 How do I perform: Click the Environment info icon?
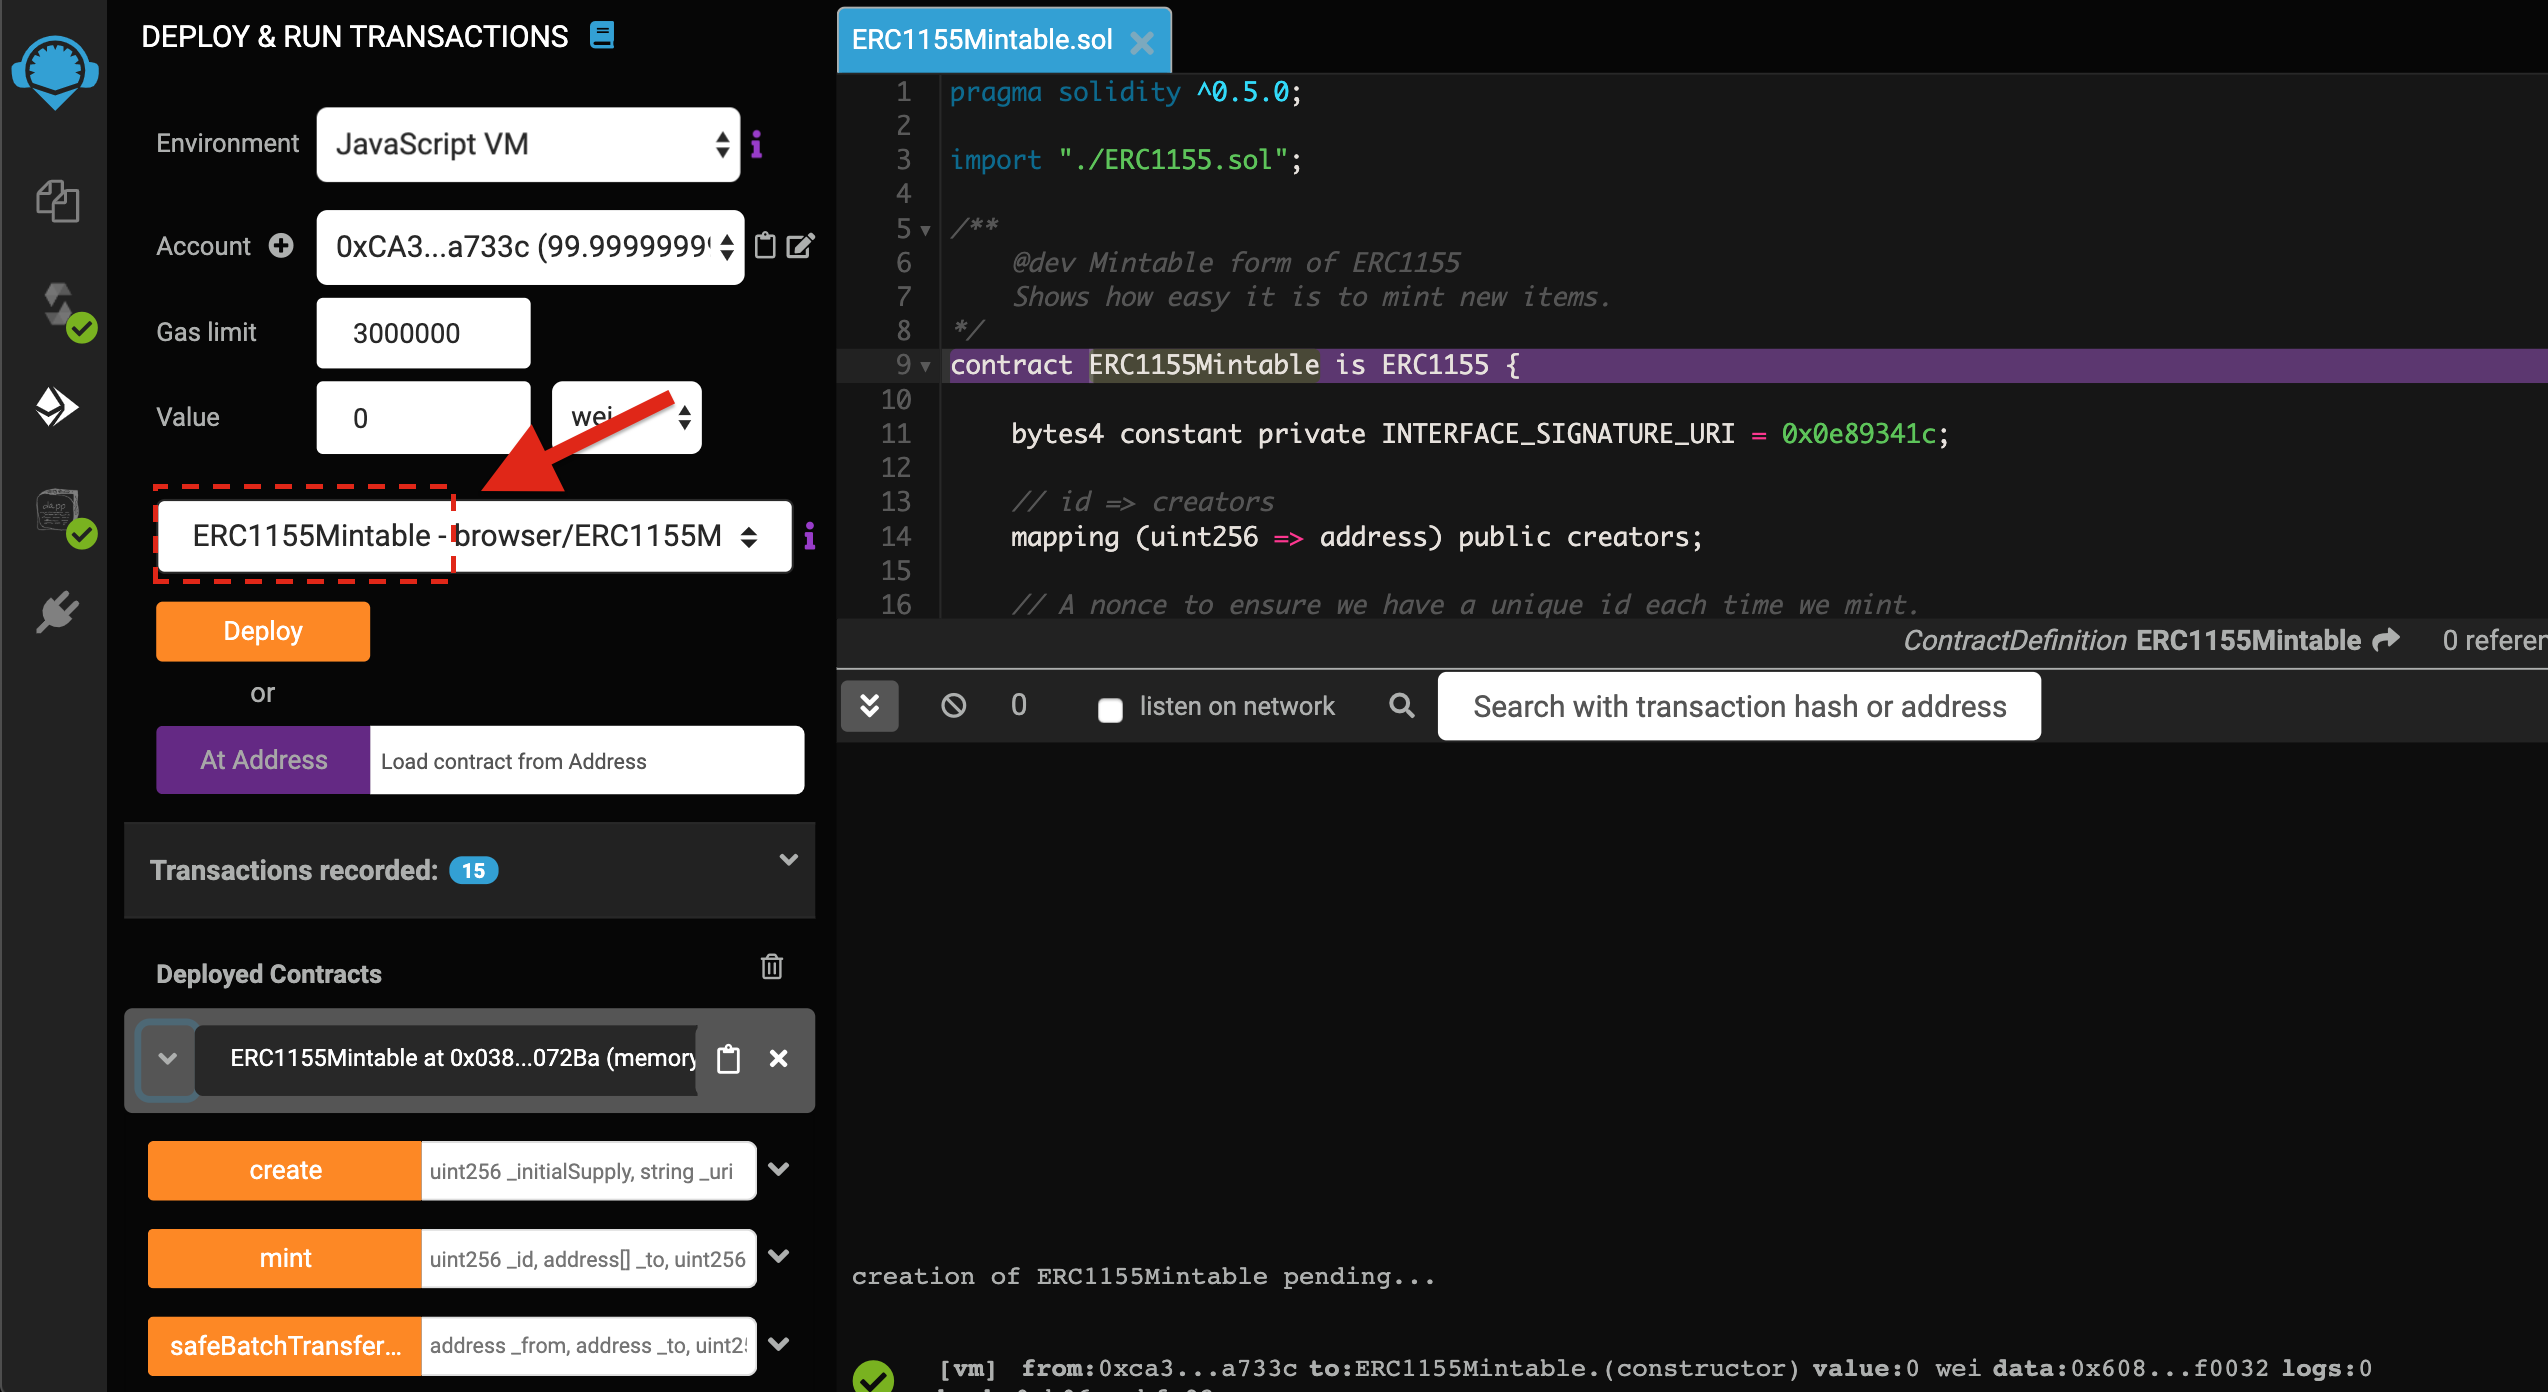(757, 145)
